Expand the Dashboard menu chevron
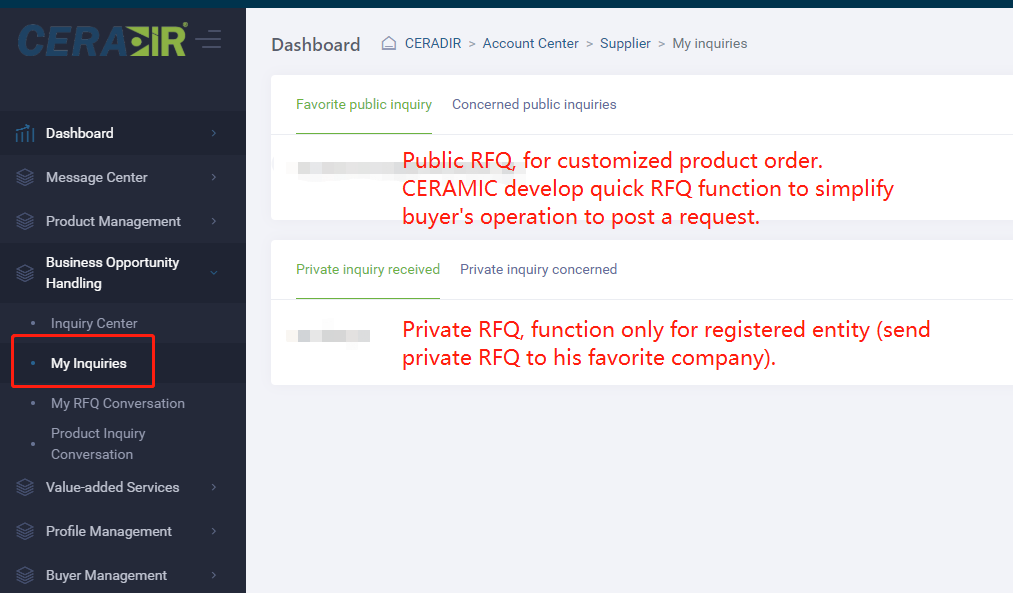Viewport: 1013px width, 593px height. point(214,133)
